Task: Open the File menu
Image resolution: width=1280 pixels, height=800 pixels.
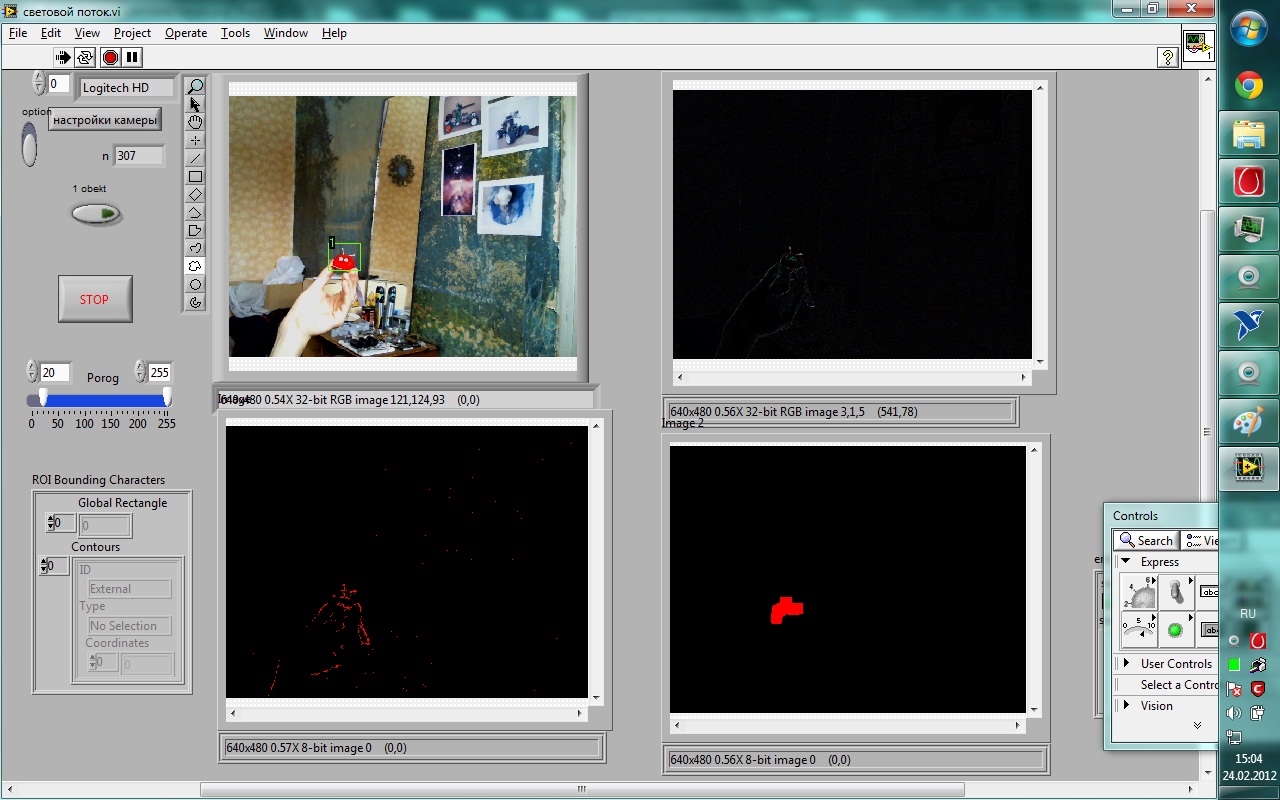Action: [18, 33]
